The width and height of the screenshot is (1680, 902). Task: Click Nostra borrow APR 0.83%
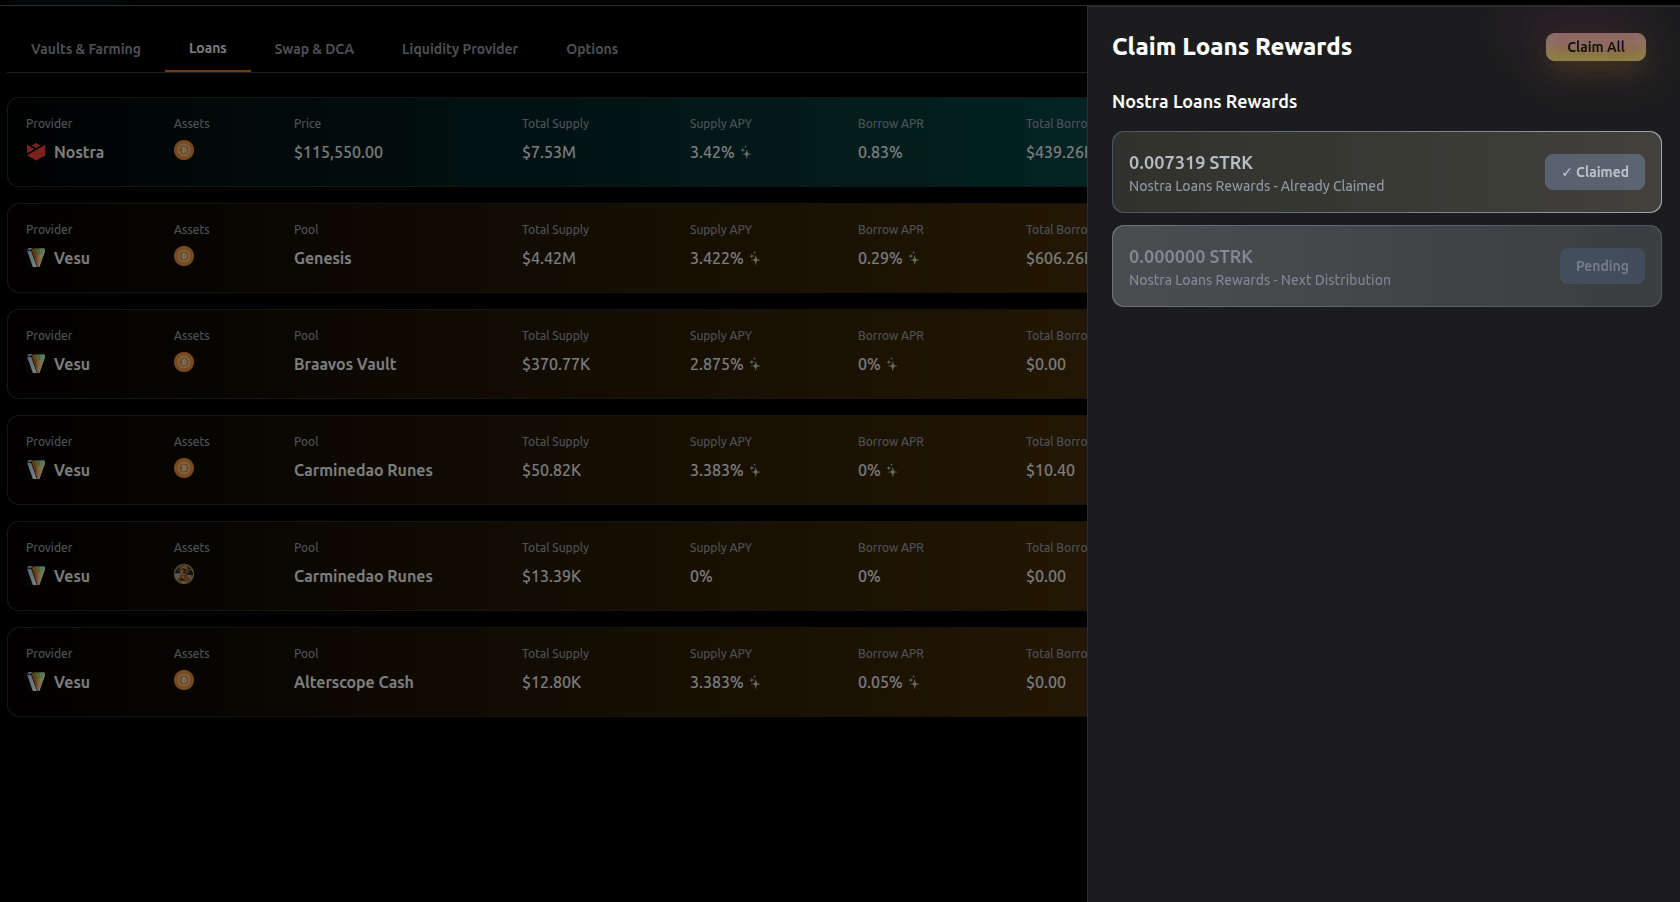(880, 152)
